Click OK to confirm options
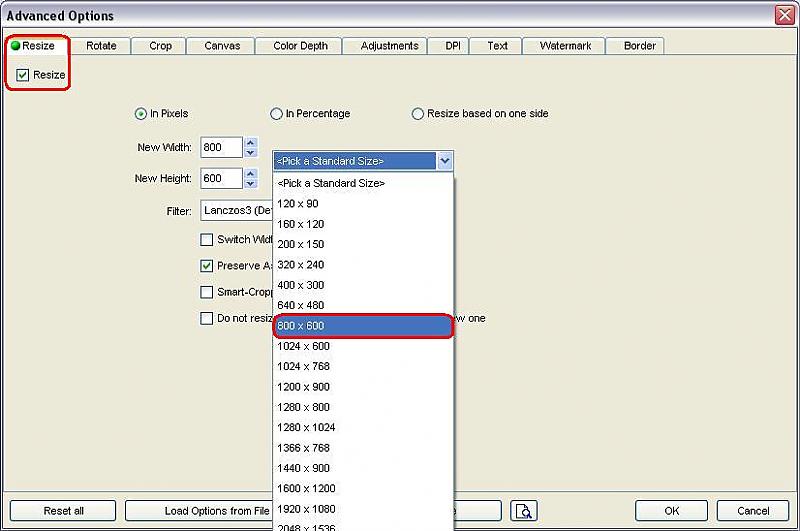This screenshot has height=531, width=800. [x=671, y=511]
